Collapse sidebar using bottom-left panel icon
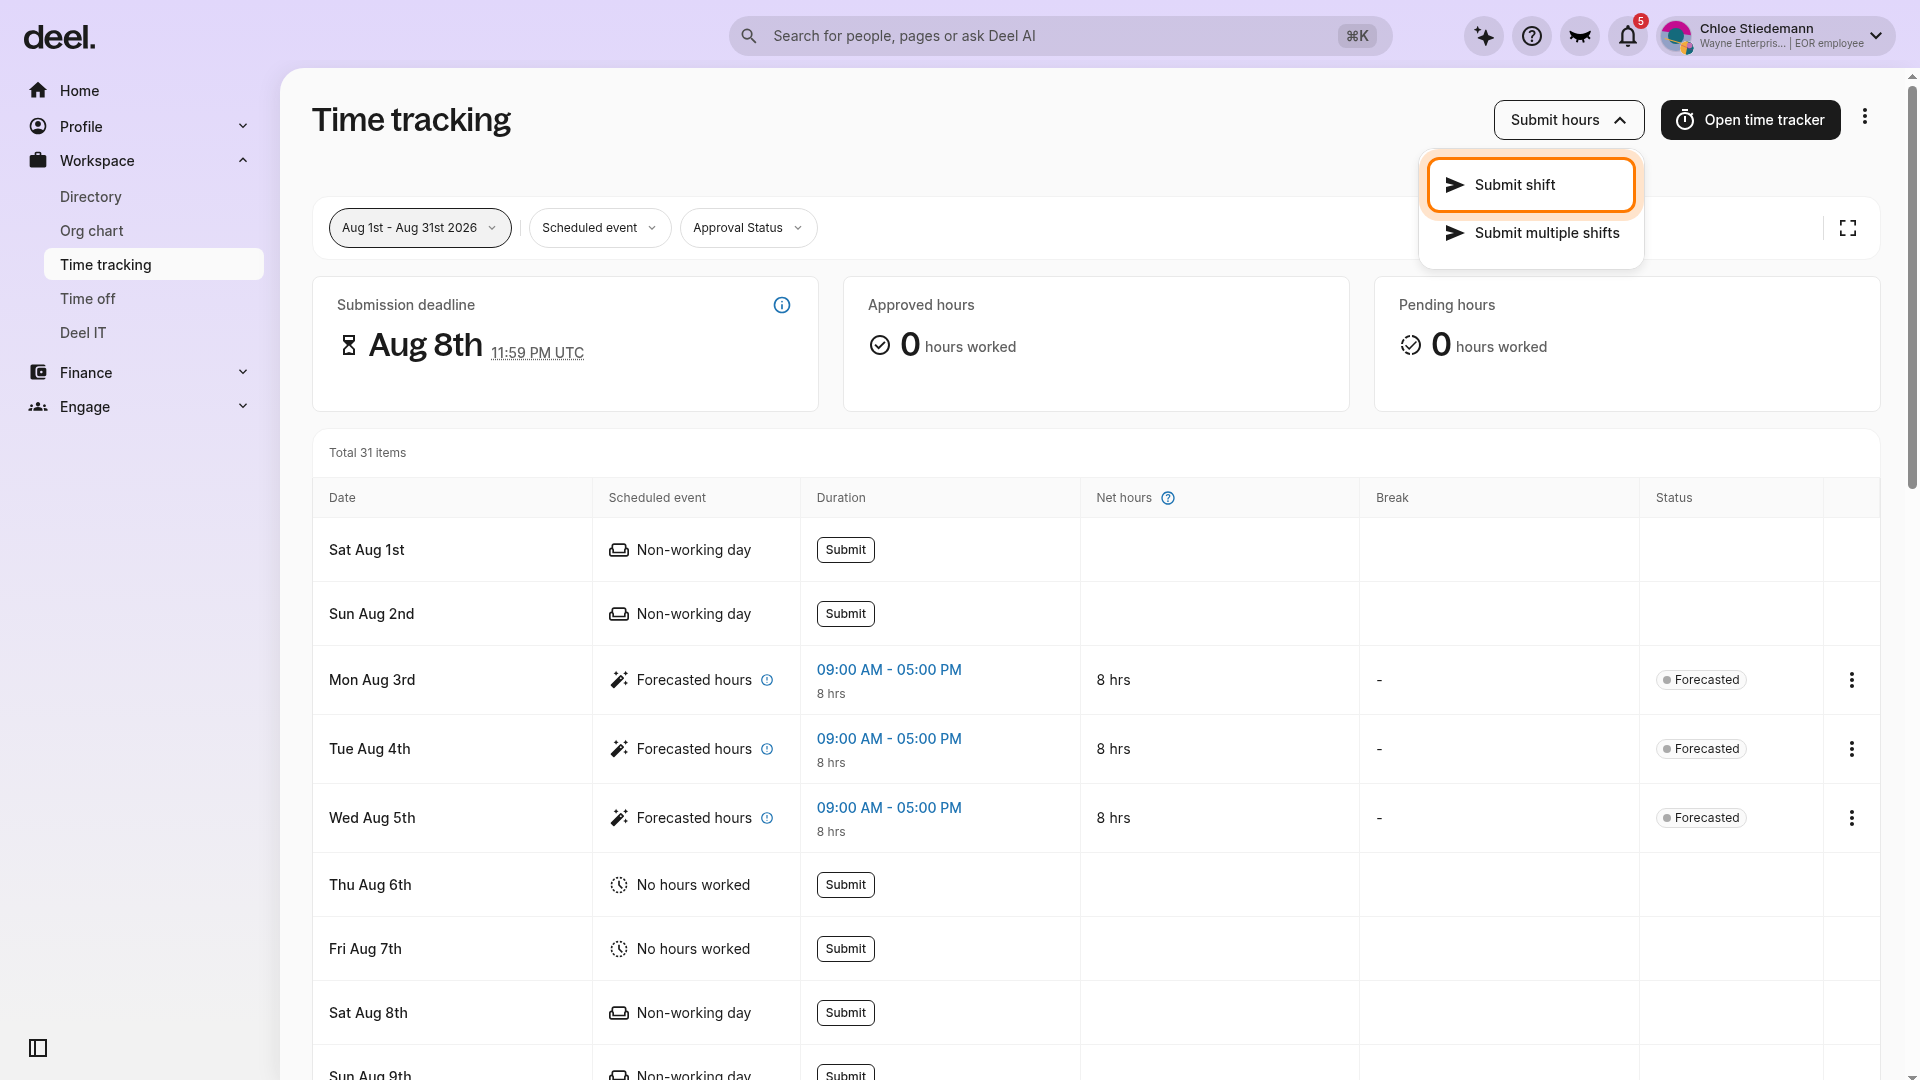Viewport: 1920px width, 1080px height. pyautogui.click(x=38, y=1048)
